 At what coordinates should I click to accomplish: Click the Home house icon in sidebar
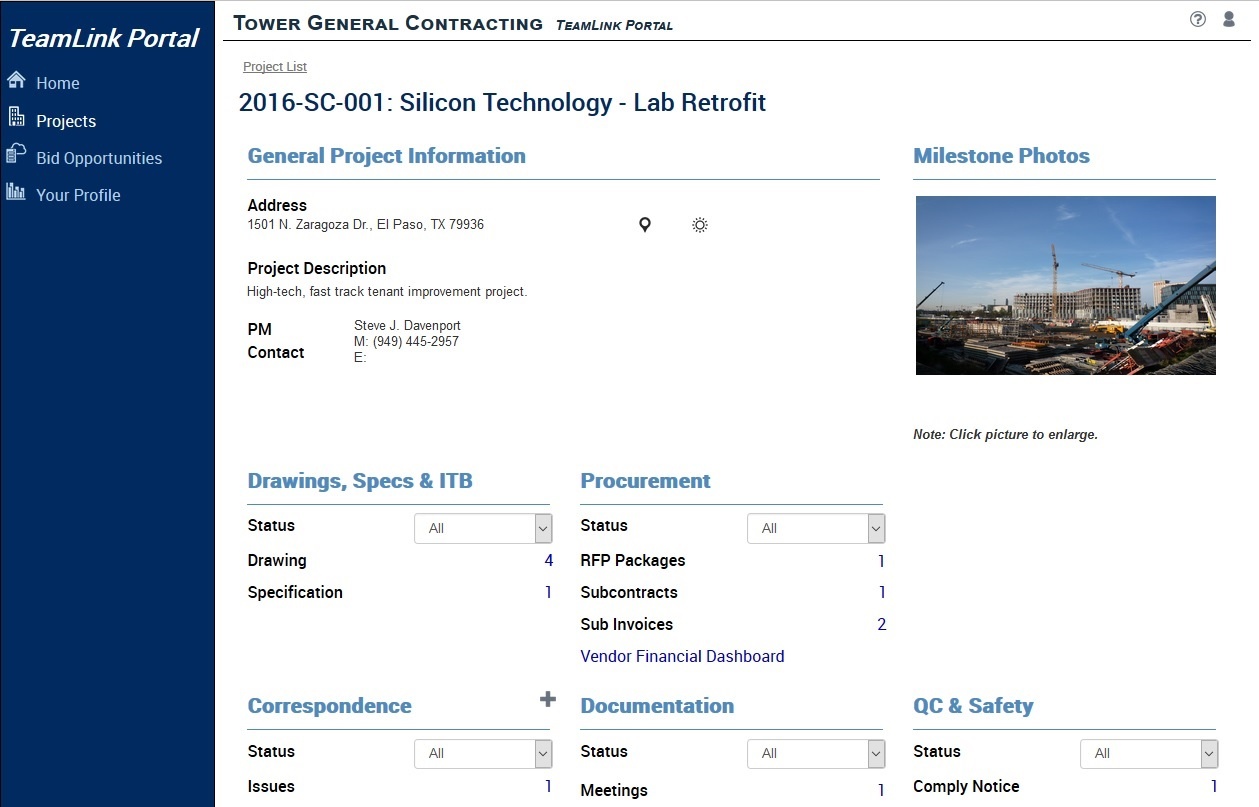click(16, 81)
